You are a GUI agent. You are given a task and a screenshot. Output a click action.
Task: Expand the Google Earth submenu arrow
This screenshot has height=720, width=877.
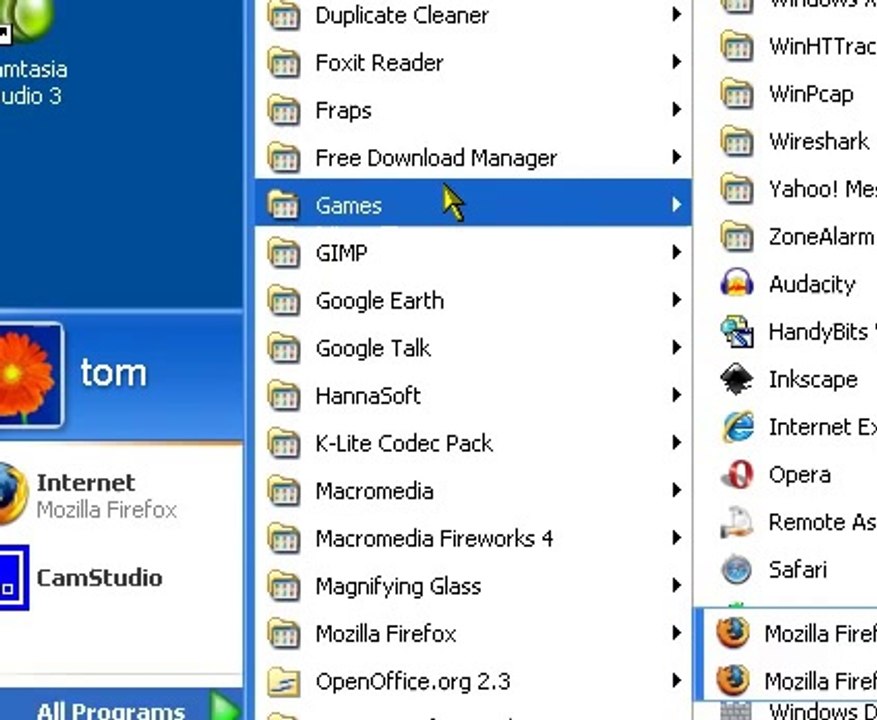[x=676, y=300]
